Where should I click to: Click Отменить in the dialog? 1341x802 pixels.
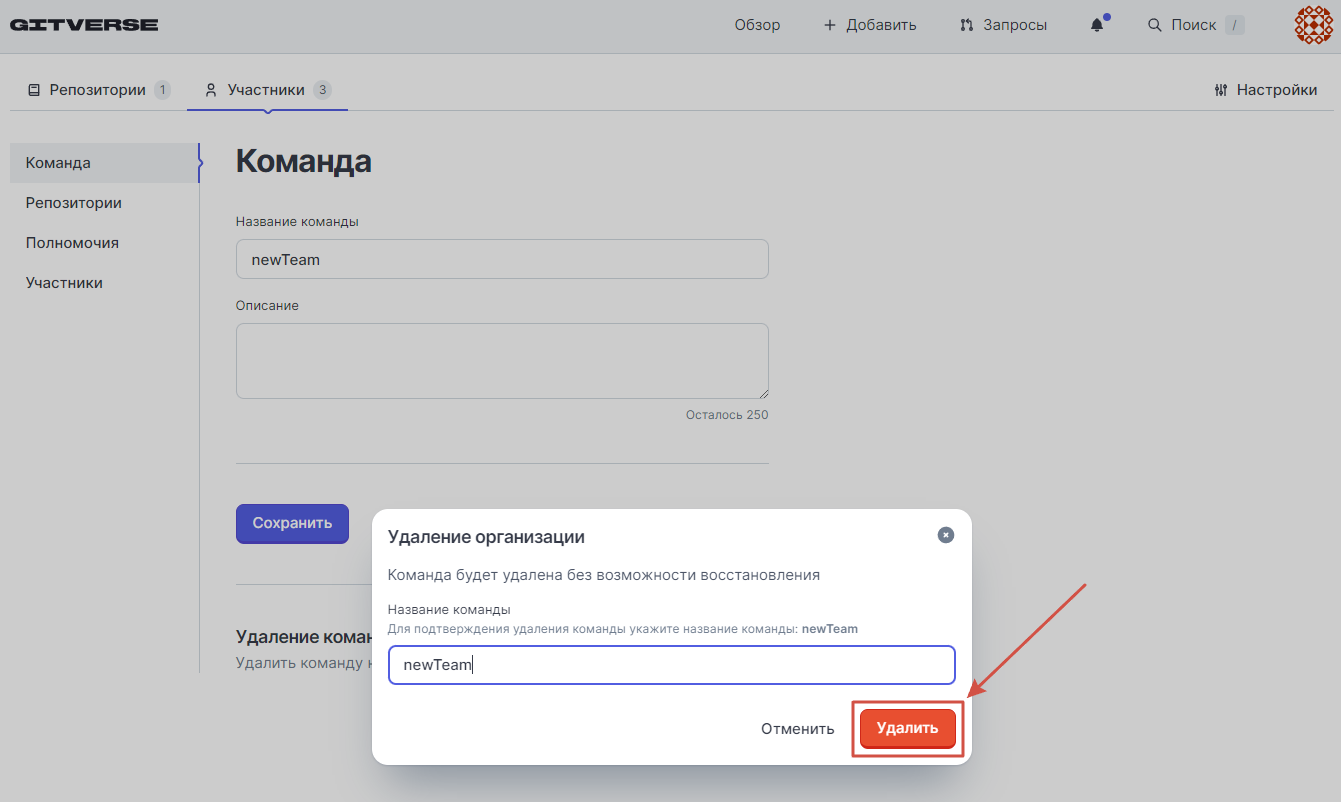(797, 729)
